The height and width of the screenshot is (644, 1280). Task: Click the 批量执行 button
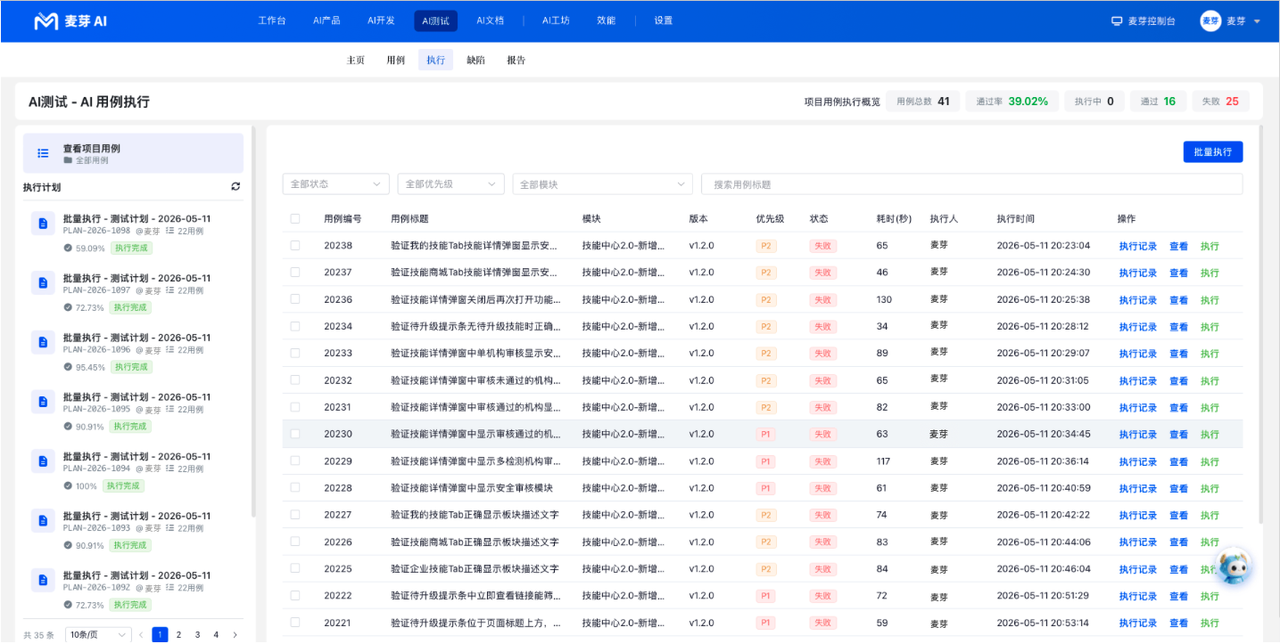[x=1213, y=152]
